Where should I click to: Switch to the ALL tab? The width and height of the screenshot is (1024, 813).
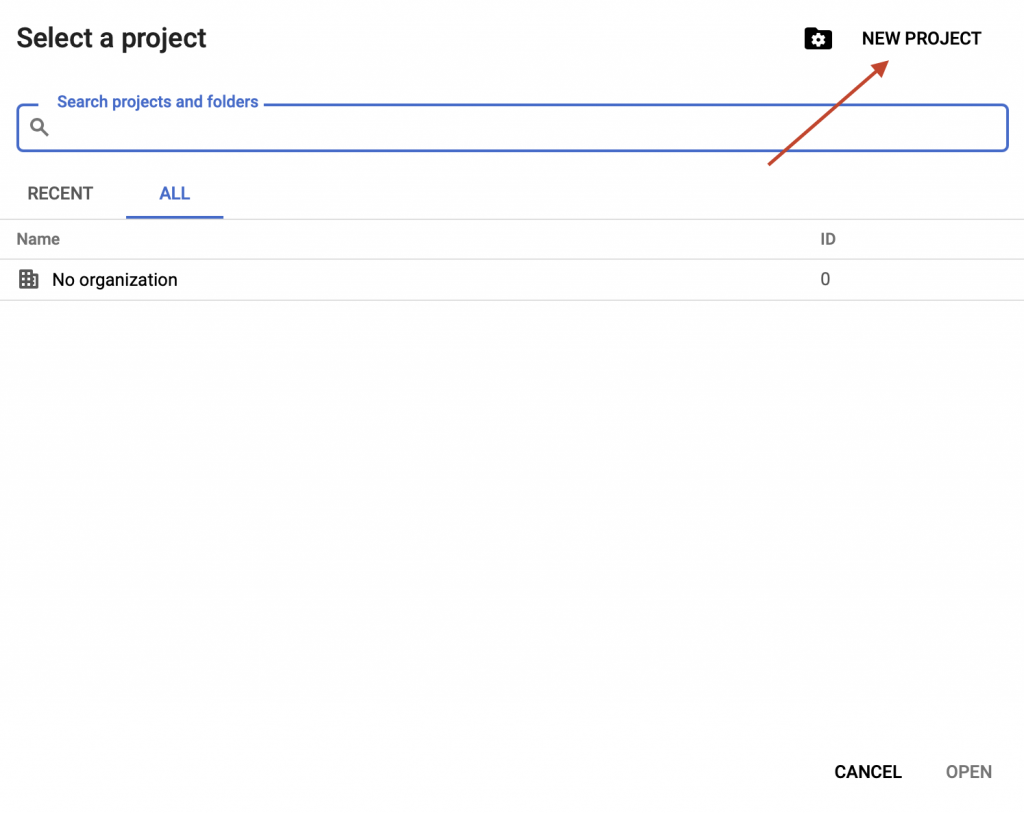click(174, 193)
